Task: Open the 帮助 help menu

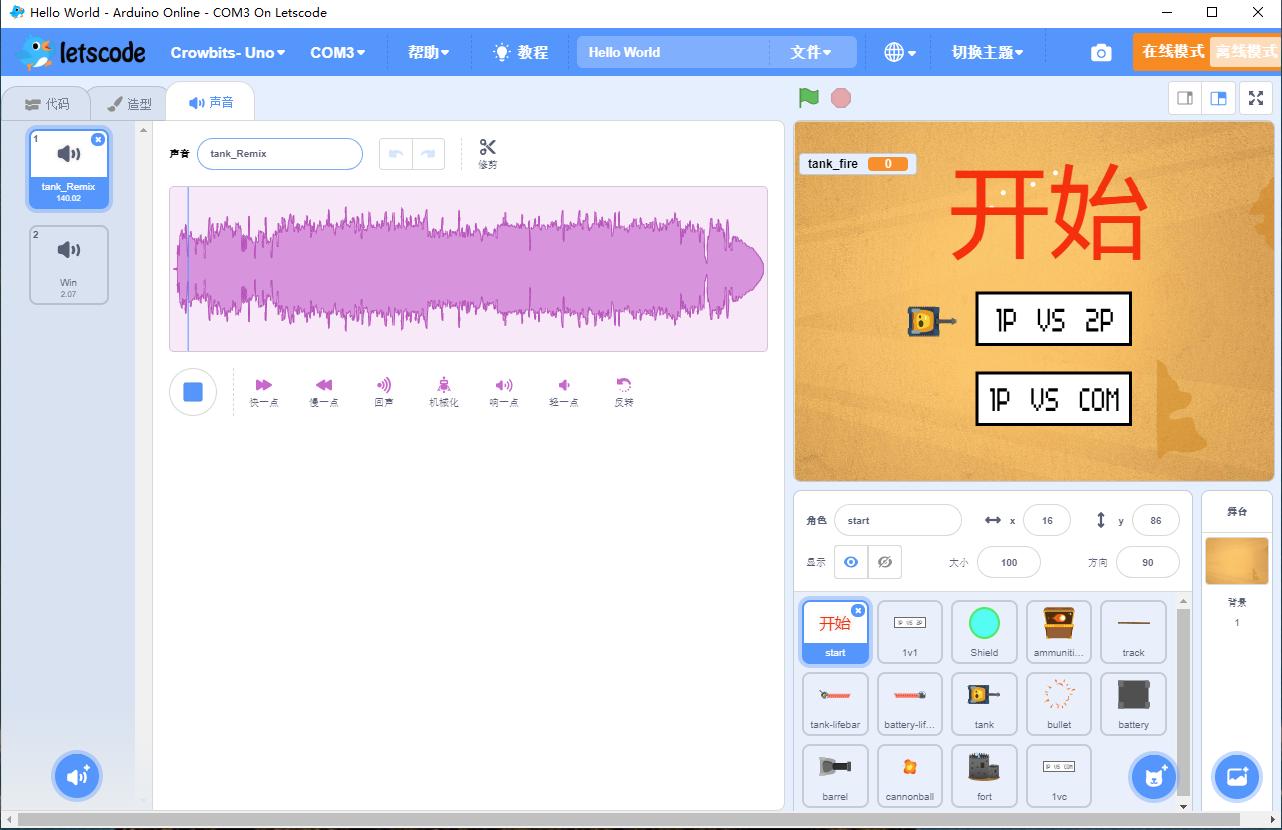Action: point(428,52)
